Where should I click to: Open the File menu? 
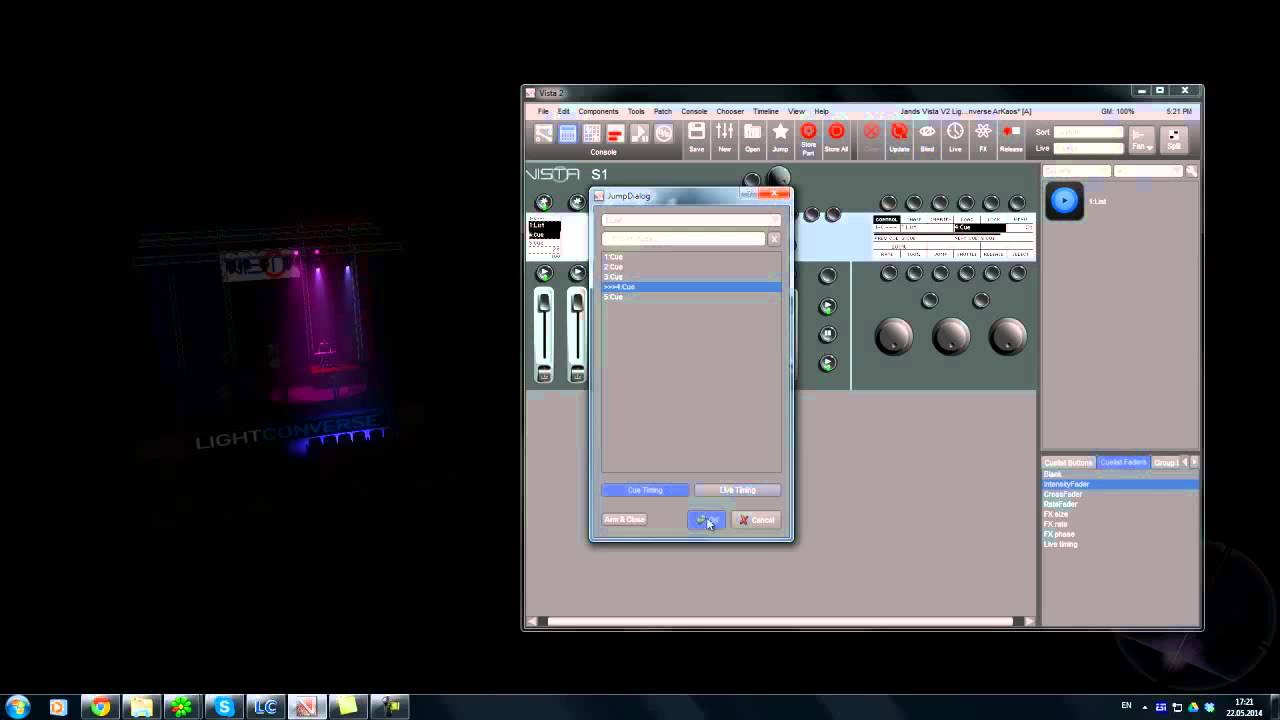tap(543, 111)
